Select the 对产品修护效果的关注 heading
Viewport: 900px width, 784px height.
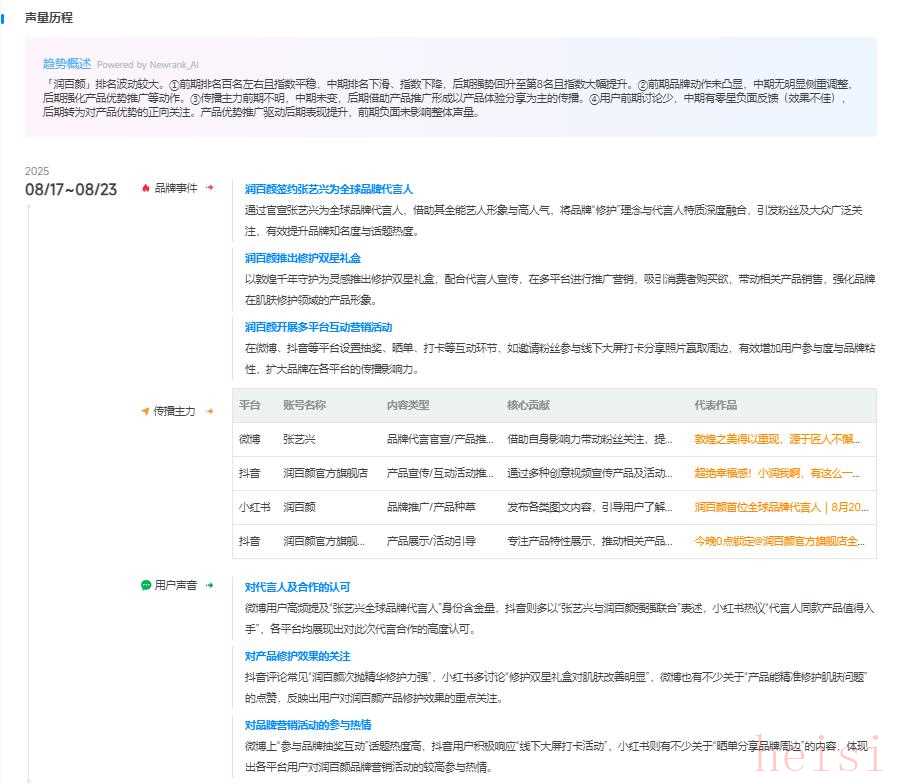click(x=297, y=656)
